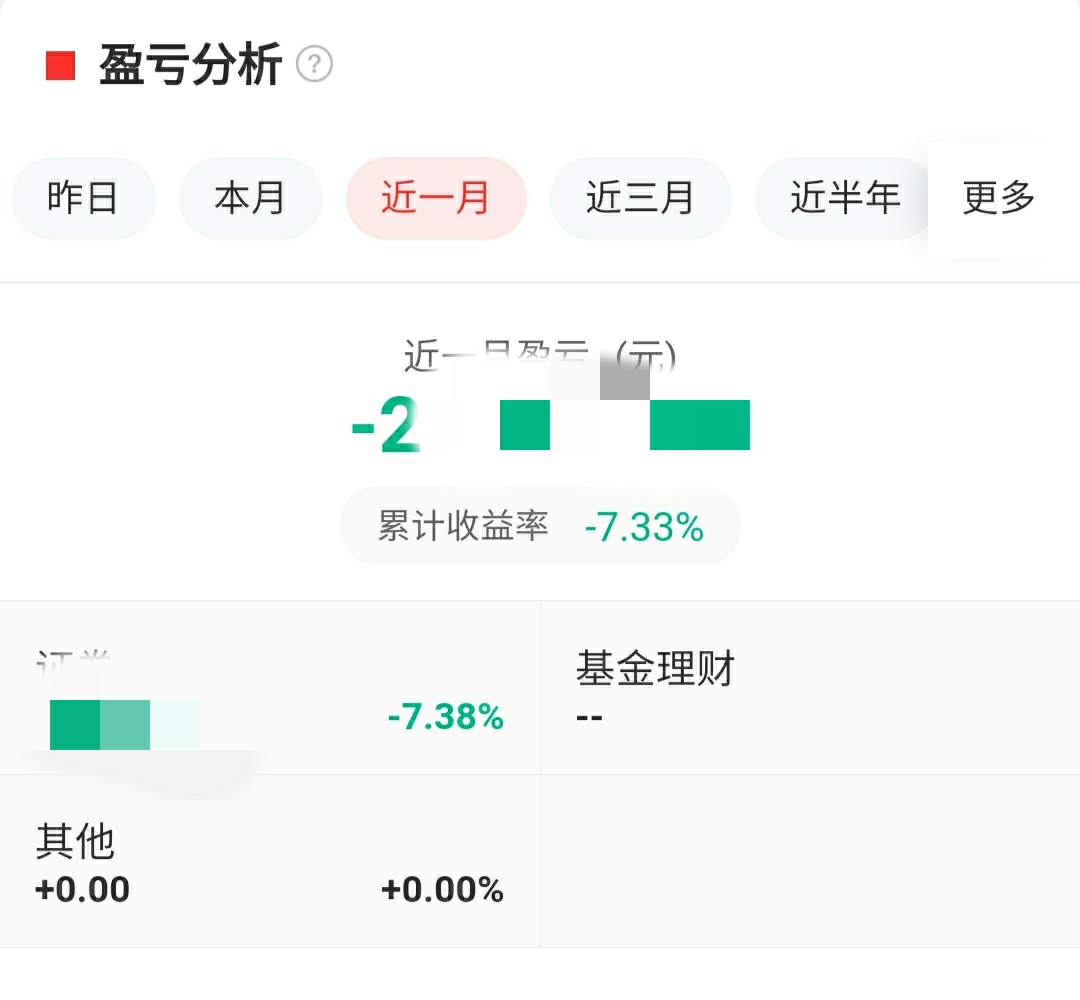Open the 其他 category
The height and width of the screenshot is (1000, 1080).
point(75,842)
